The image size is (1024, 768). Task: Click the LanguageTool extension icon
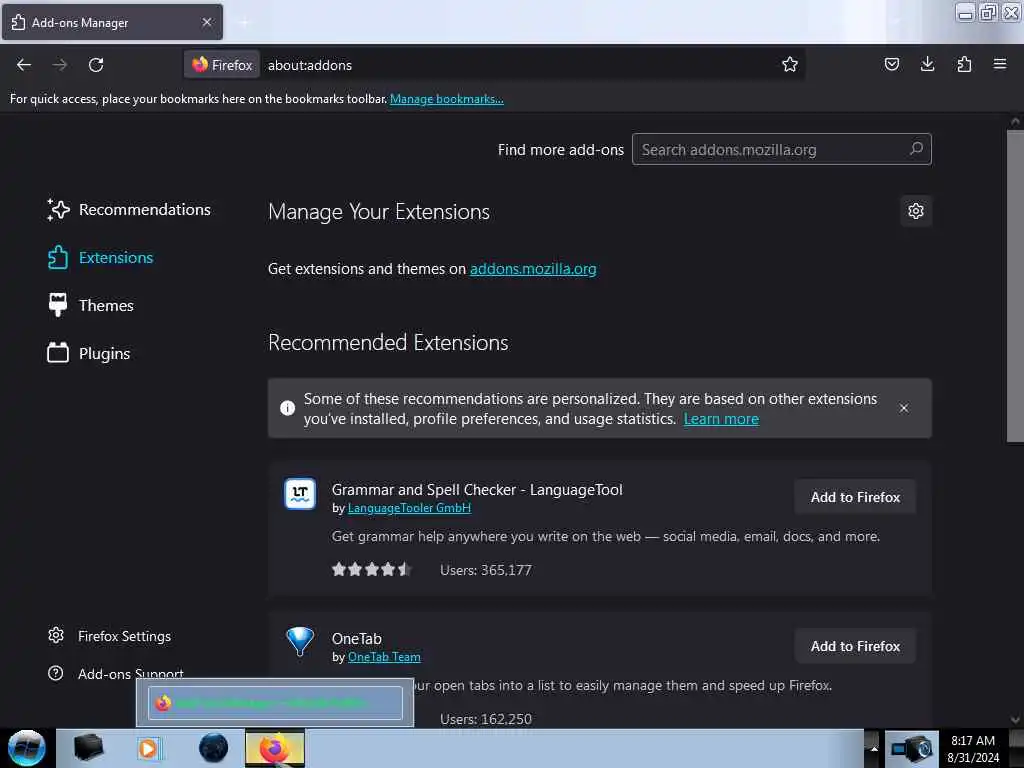point(300,494)
